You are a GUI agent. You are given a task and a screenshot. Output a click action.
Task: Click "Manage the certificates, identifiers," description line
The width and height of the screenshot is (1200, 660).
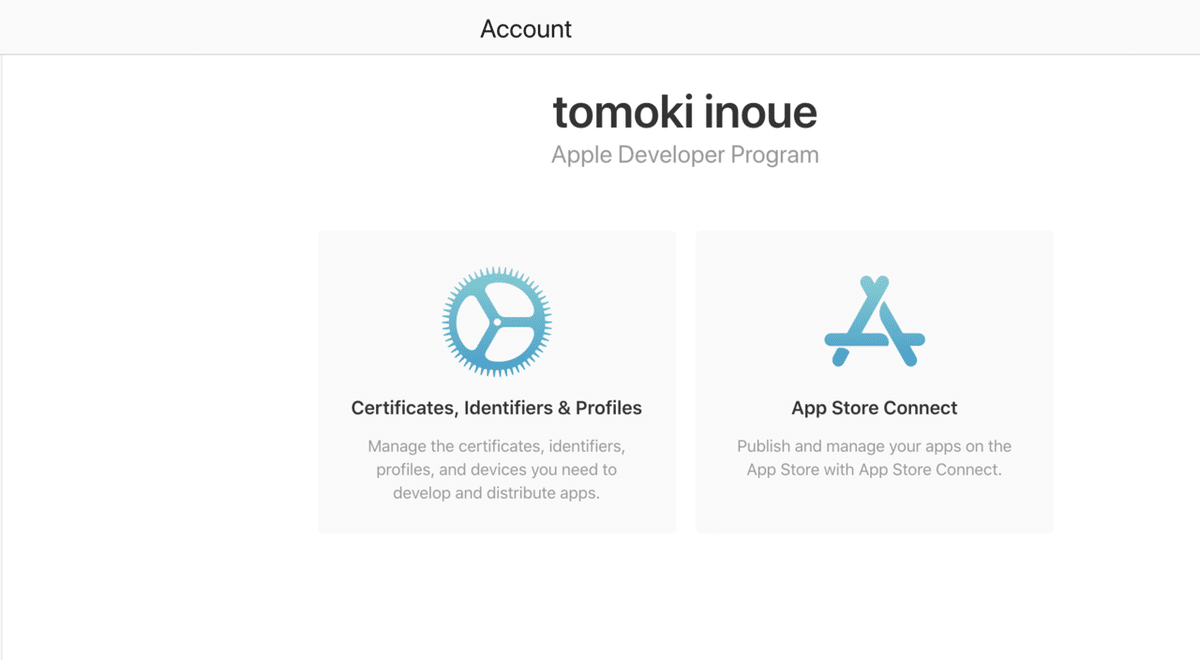pyautogui.click(x=497, y=446)
